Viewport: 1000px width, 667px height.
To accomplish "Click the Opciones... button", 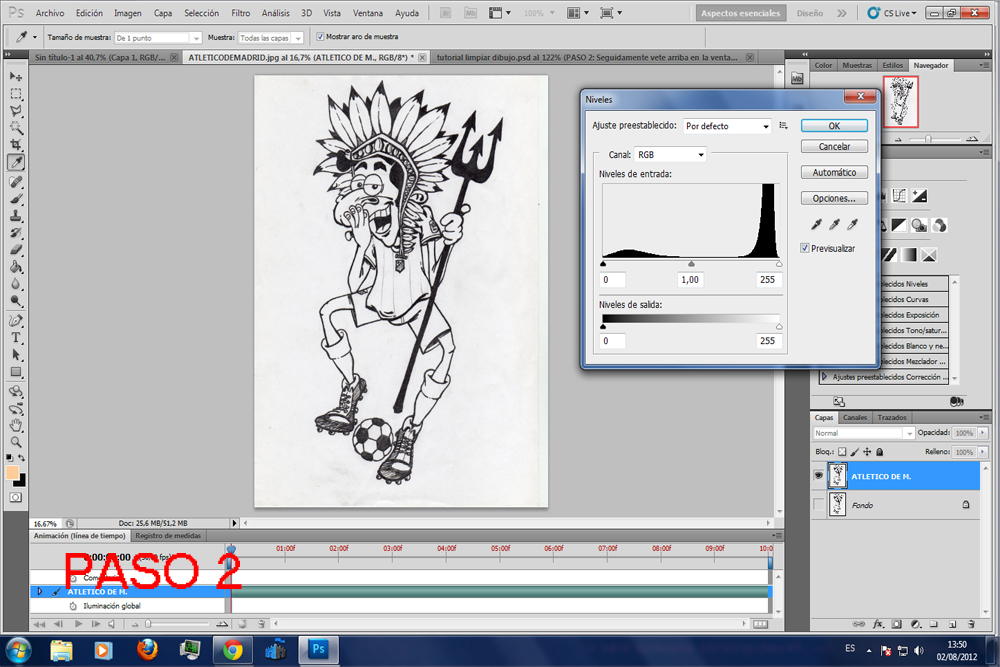I will tap(834, 198).
